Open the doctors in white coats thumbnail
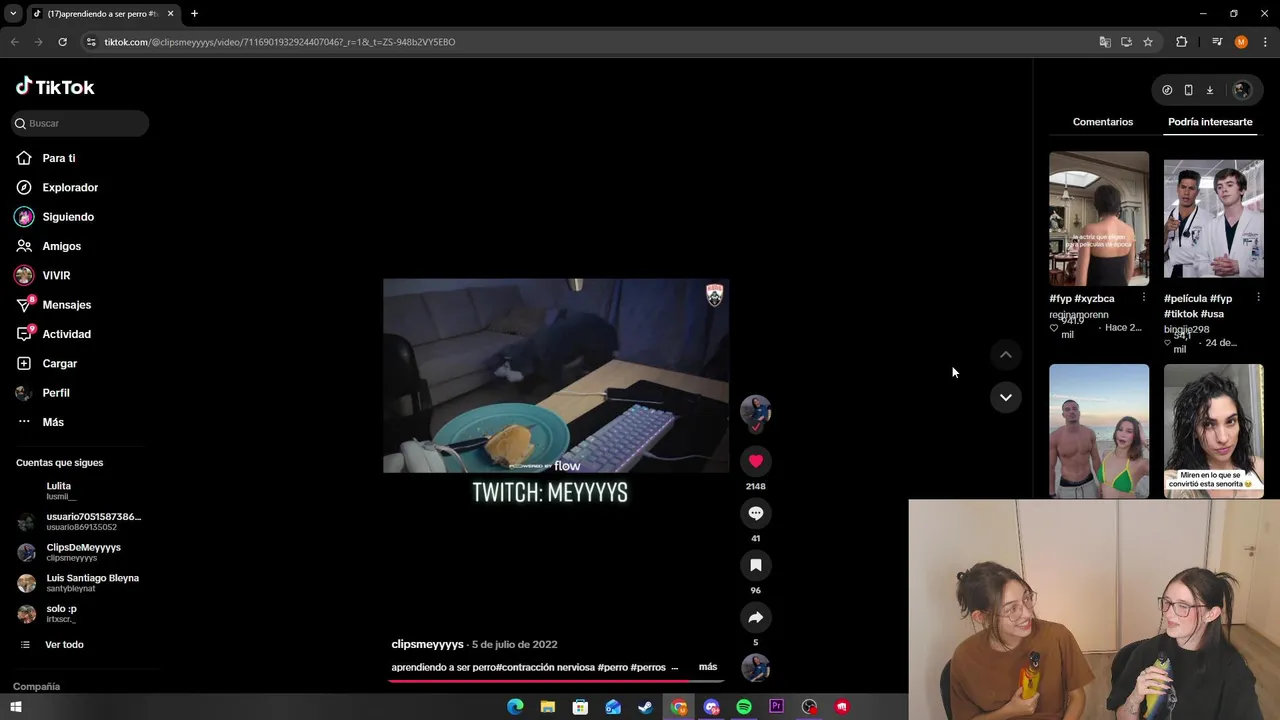 pos(1214,218)
